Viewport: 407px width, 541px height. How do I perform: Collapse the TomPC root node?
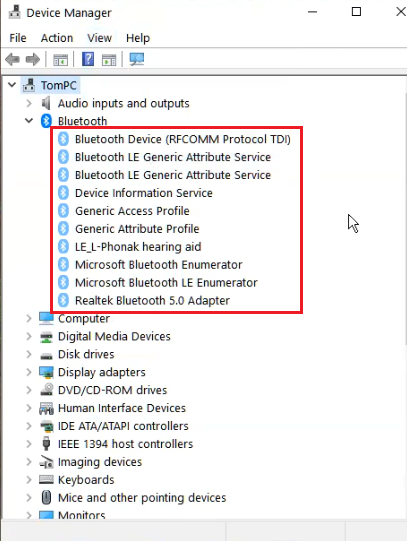point(12,85)
